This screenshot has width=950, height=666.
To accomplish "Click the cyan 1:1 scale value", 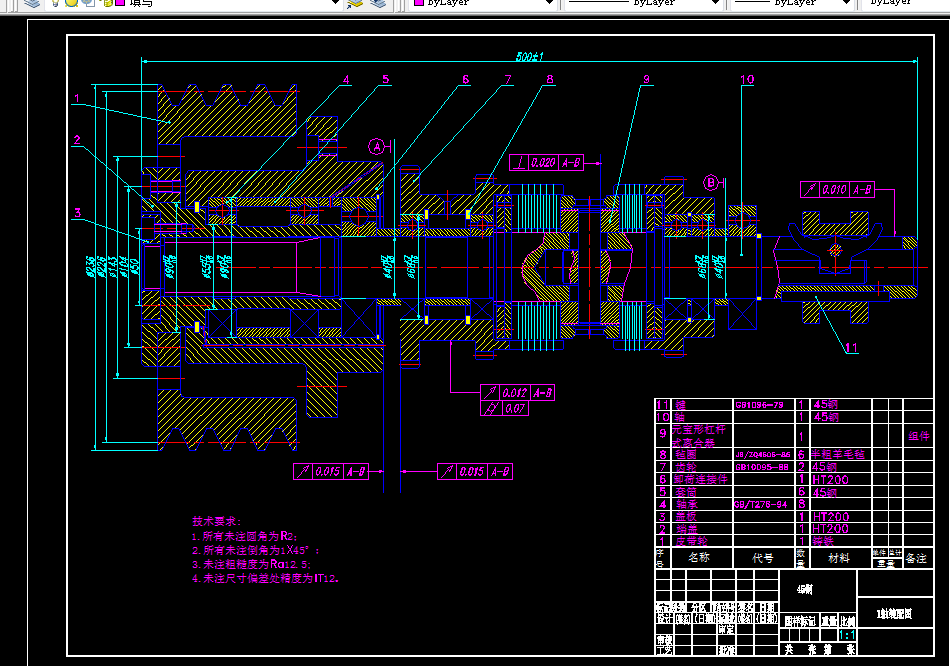I will click(847, 635).
